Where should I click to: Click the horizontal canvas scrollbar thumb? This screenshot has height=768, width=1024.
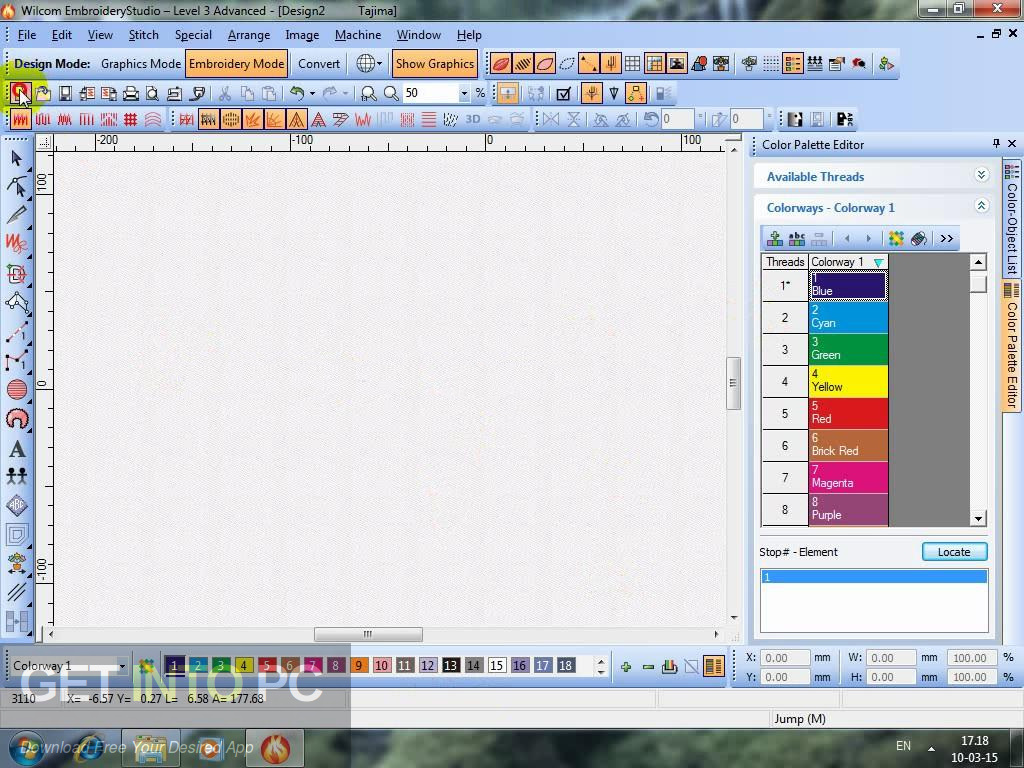(x=368, y=634)
